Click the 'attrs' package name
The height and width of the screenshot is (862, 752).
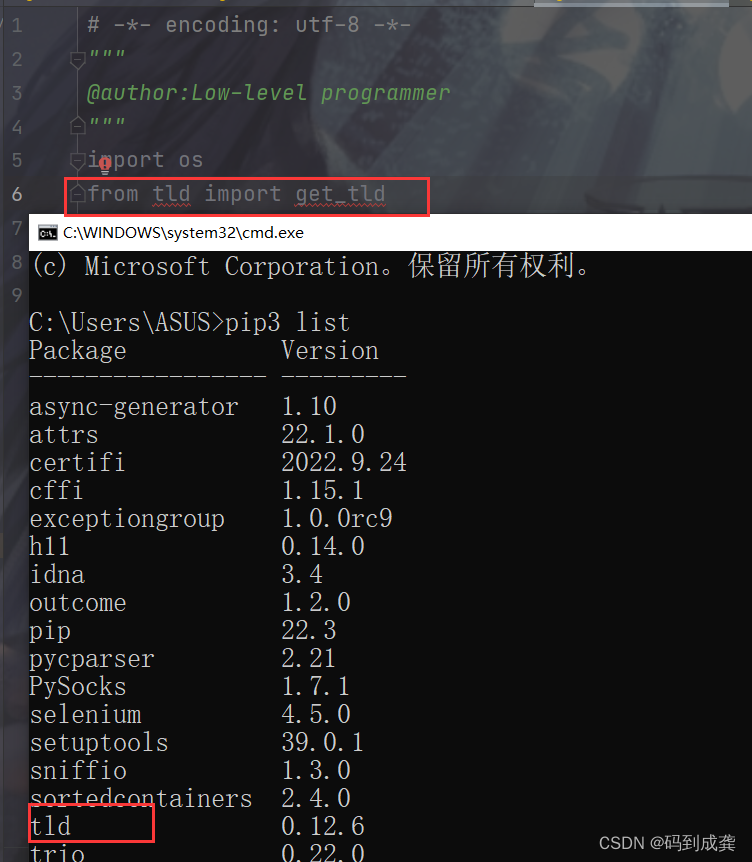click(x=64, y=435)
